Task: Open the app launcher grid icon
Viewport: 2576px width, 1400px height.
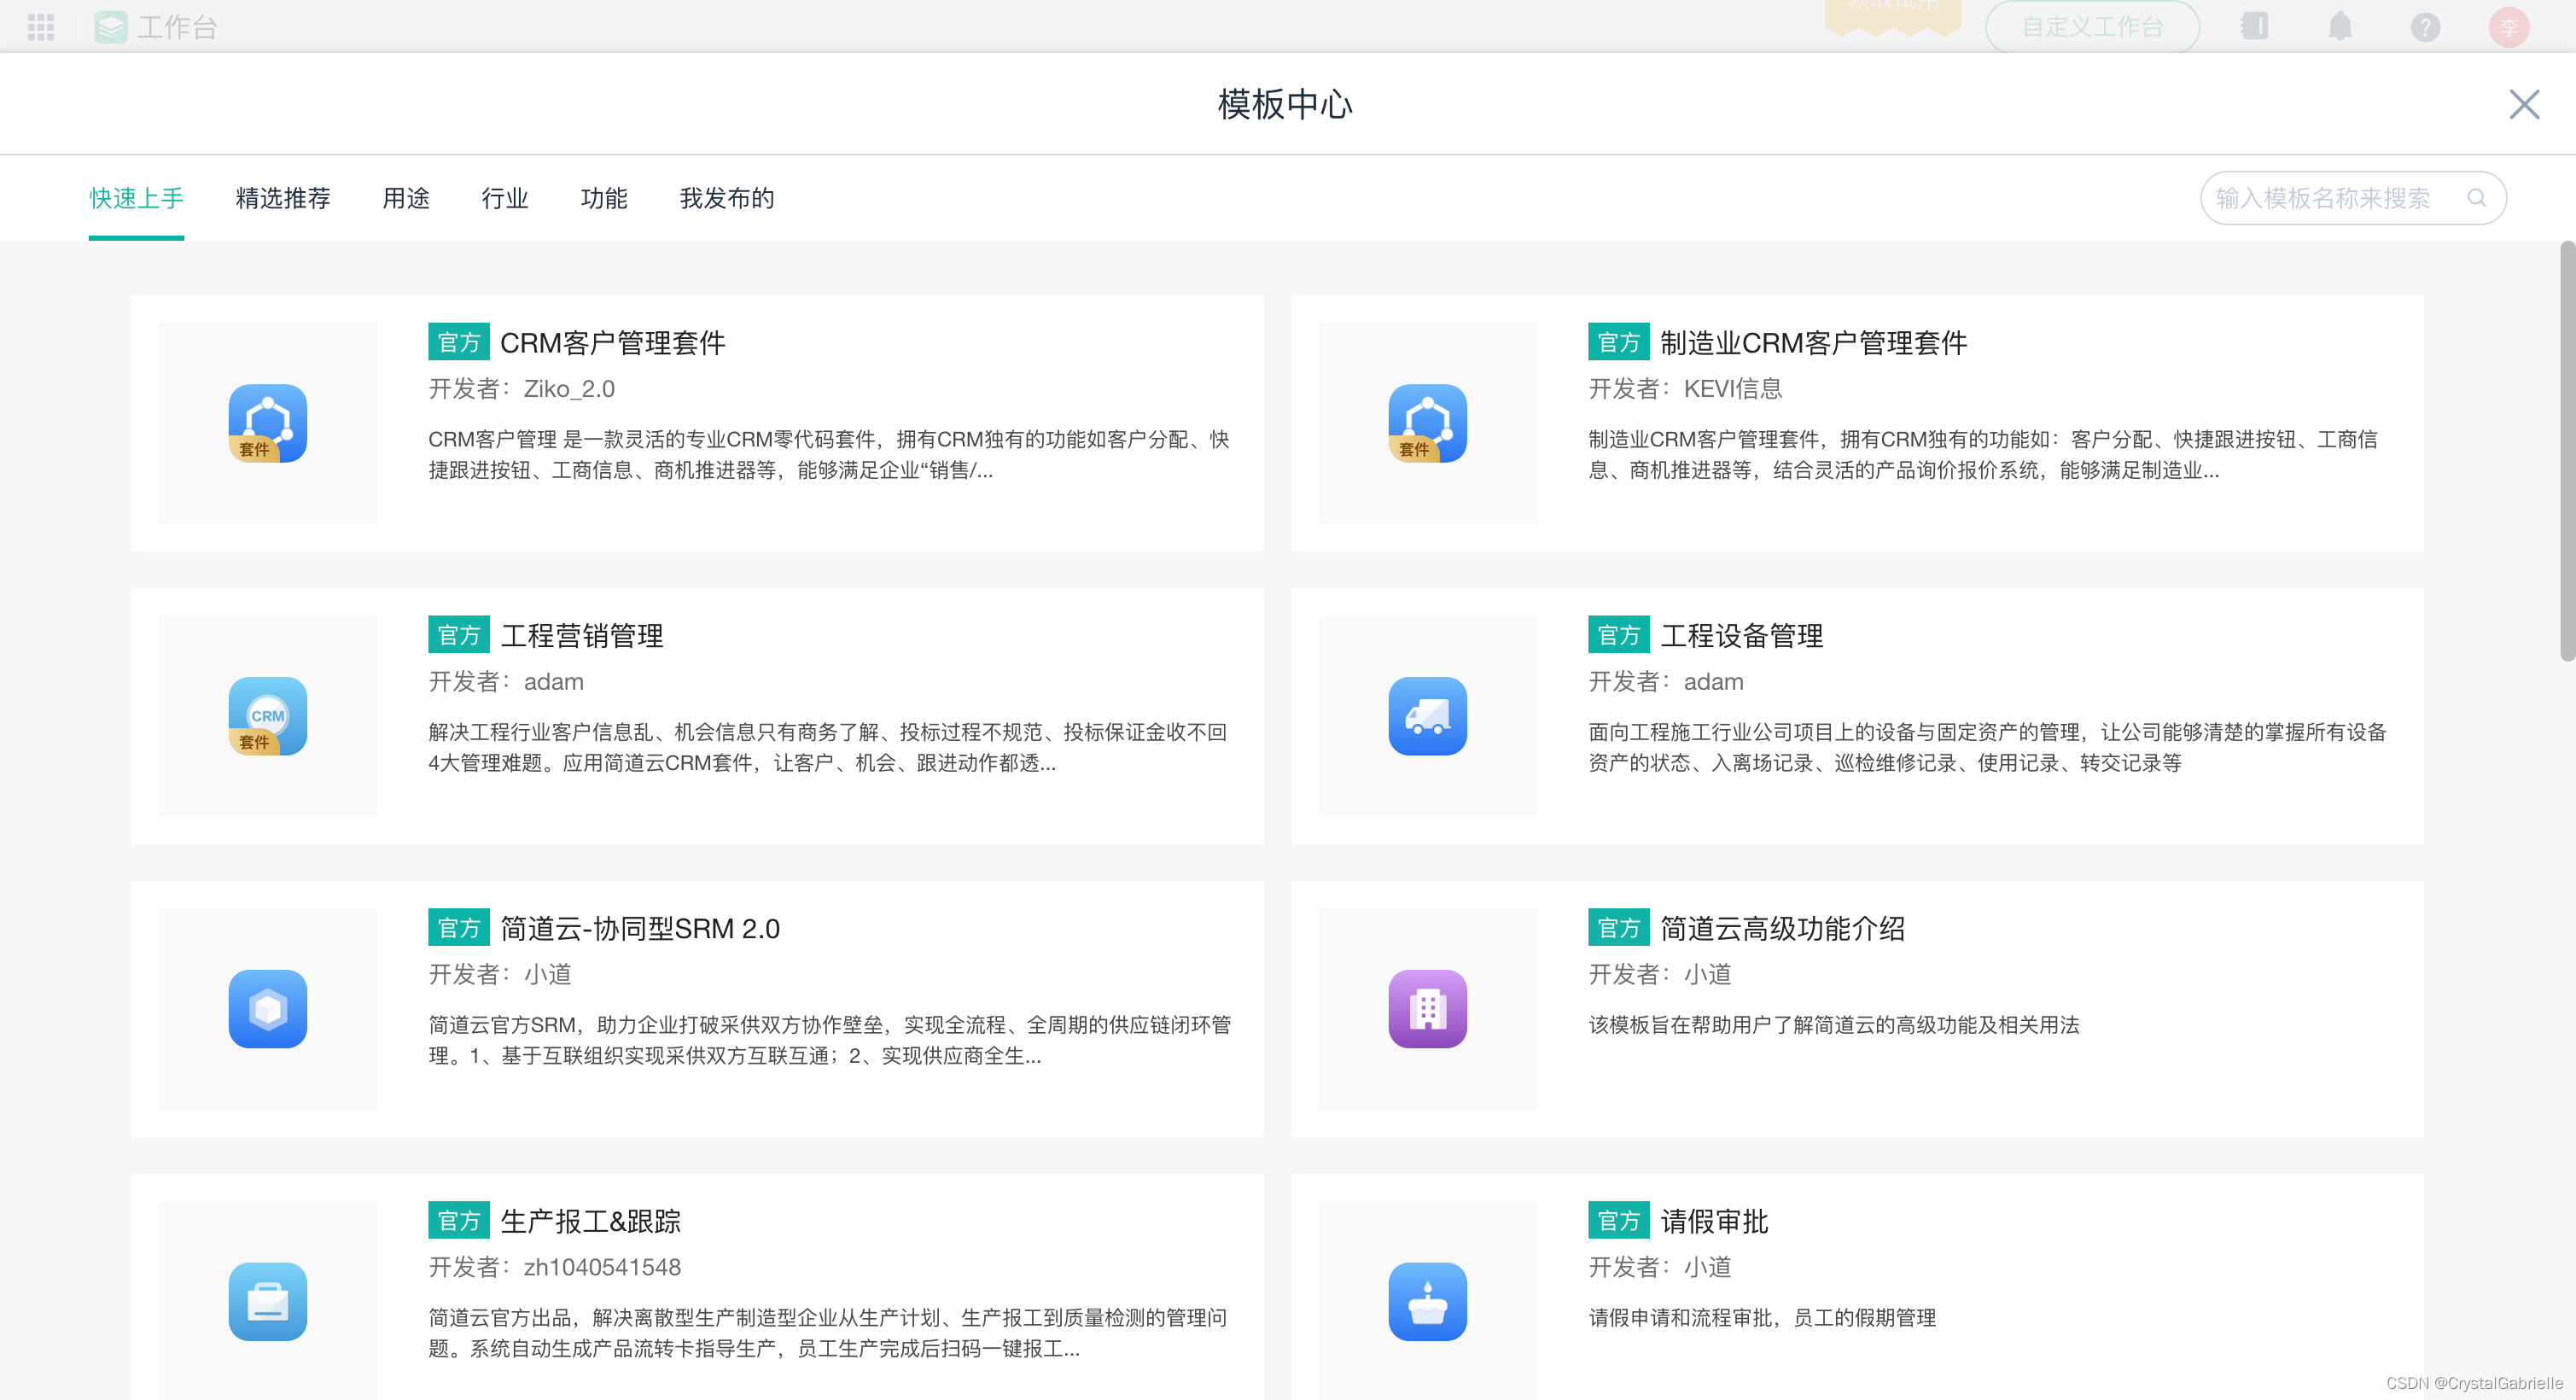Action: tap(41, 27)
